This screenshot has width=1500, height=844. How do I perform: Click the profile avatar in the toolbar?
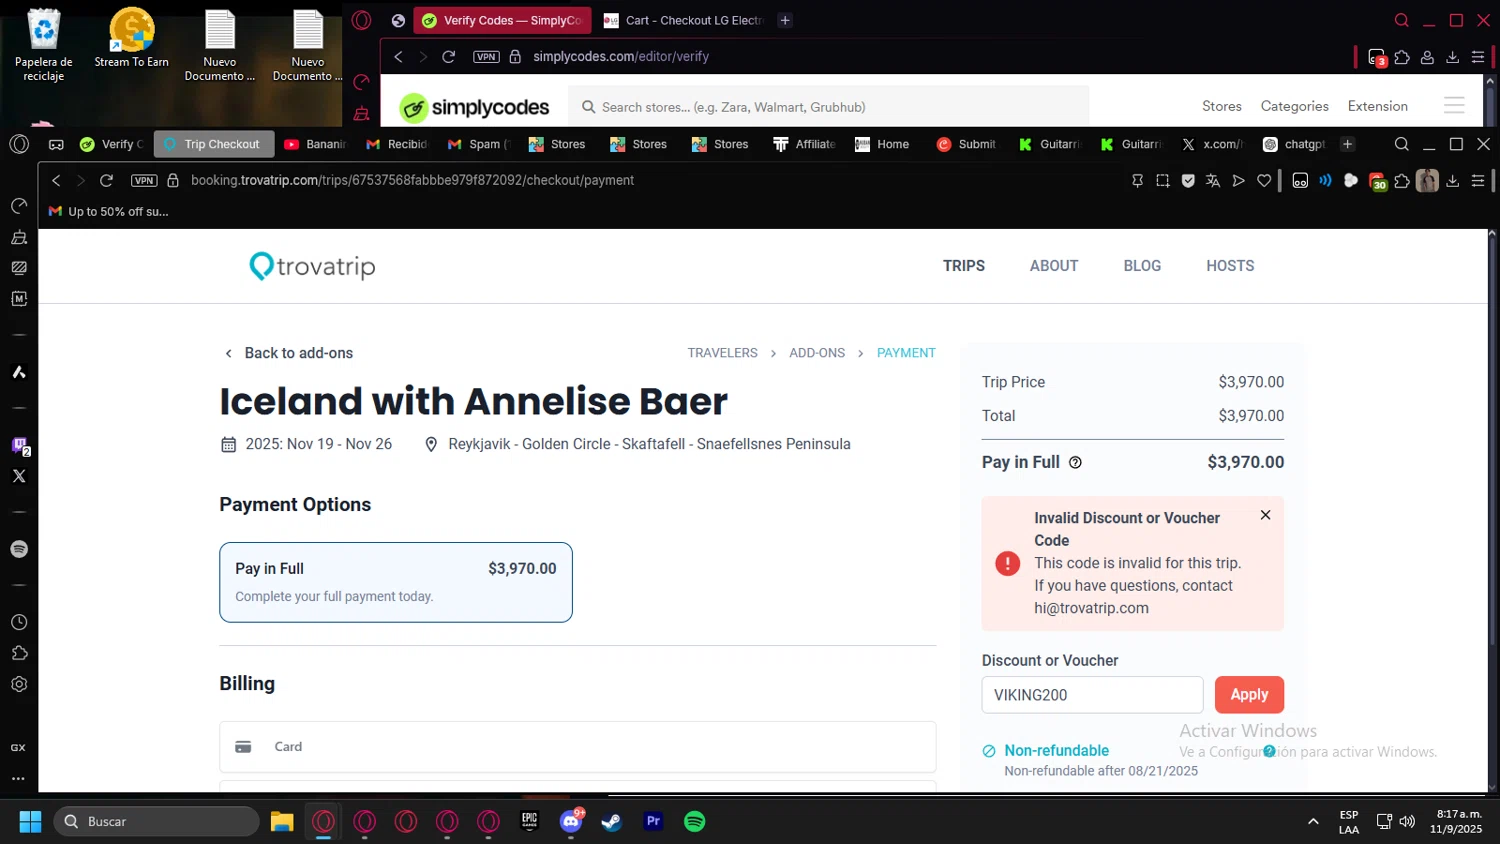[1427, 181]
